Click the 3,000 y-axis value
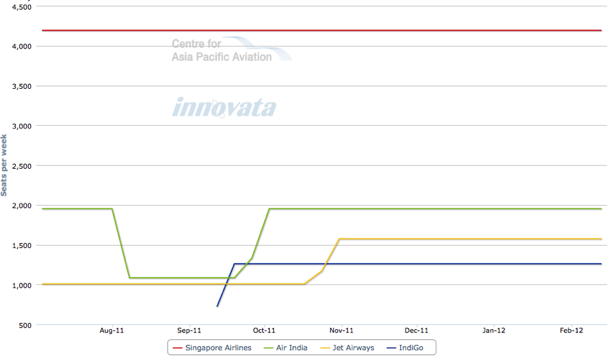This screenshot has width=610, height=360. [x=21, y=126]
